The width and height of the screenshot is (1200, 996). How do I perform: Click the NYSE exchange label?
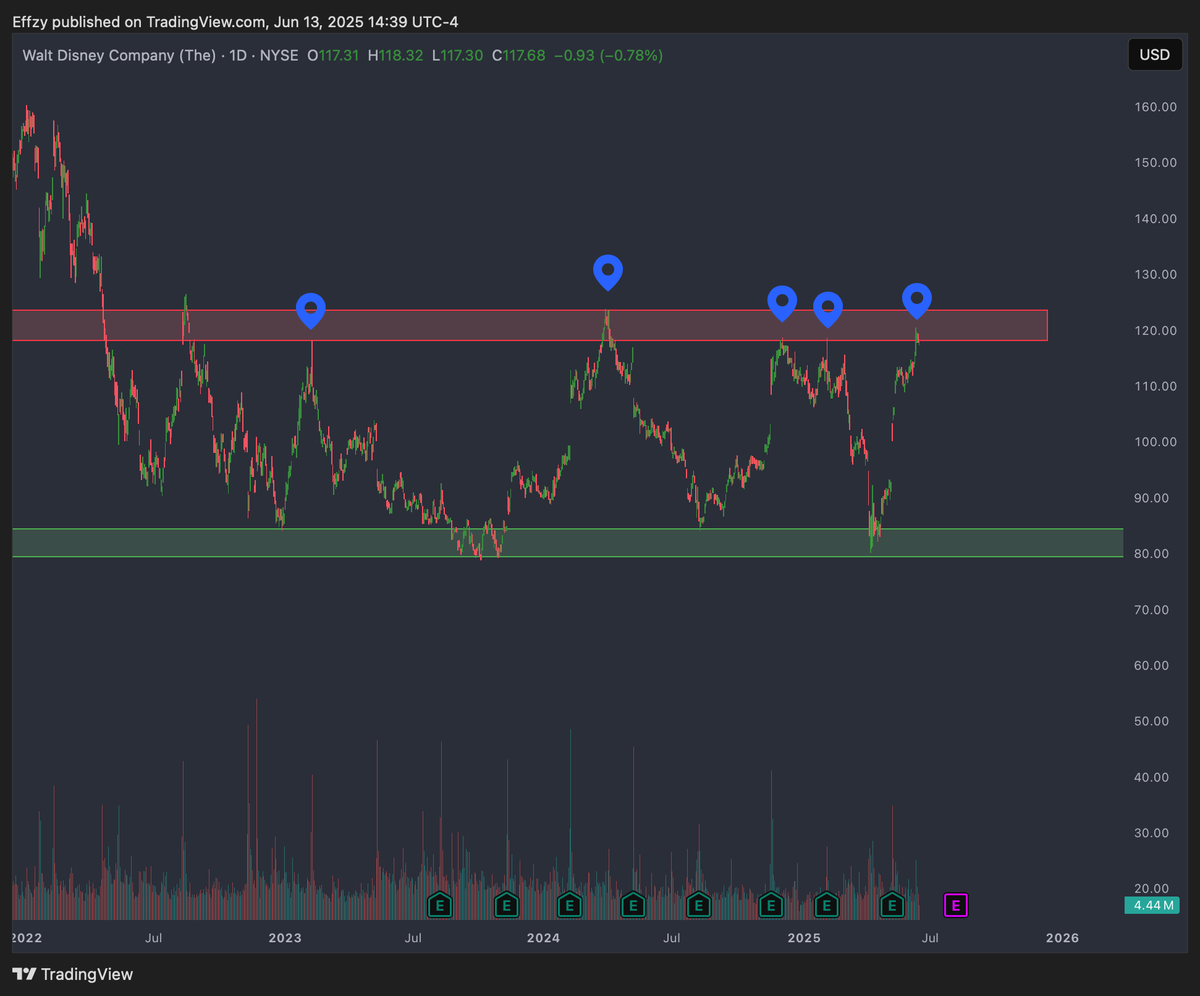[280, 55]
